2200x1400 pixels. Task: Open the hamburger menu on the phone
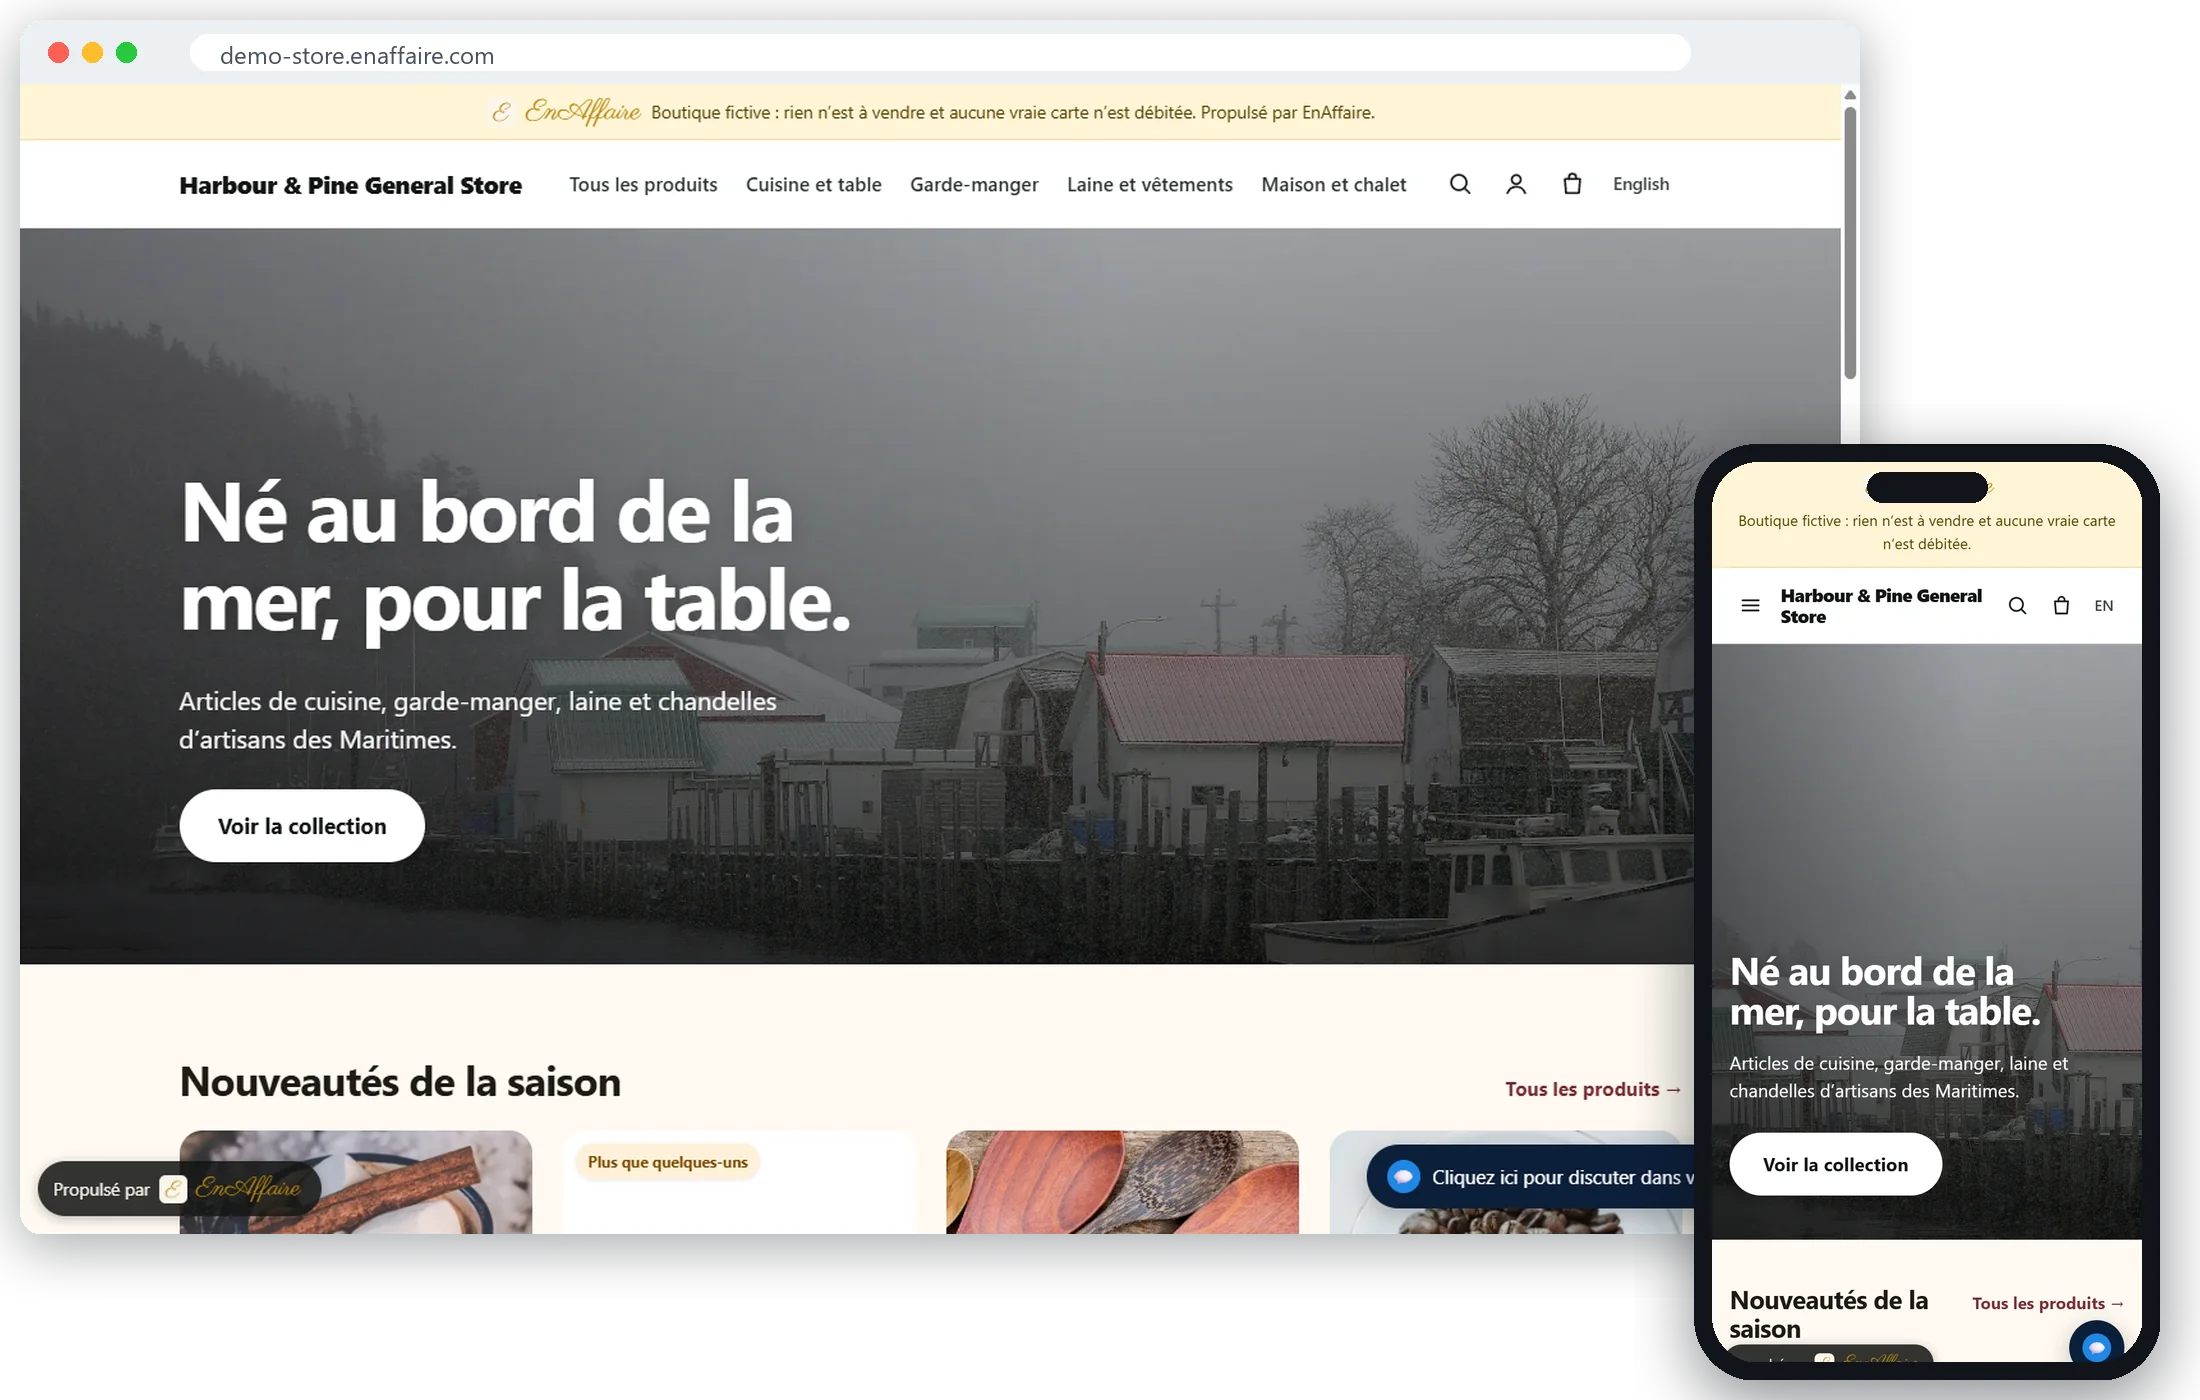(1750, 606)
